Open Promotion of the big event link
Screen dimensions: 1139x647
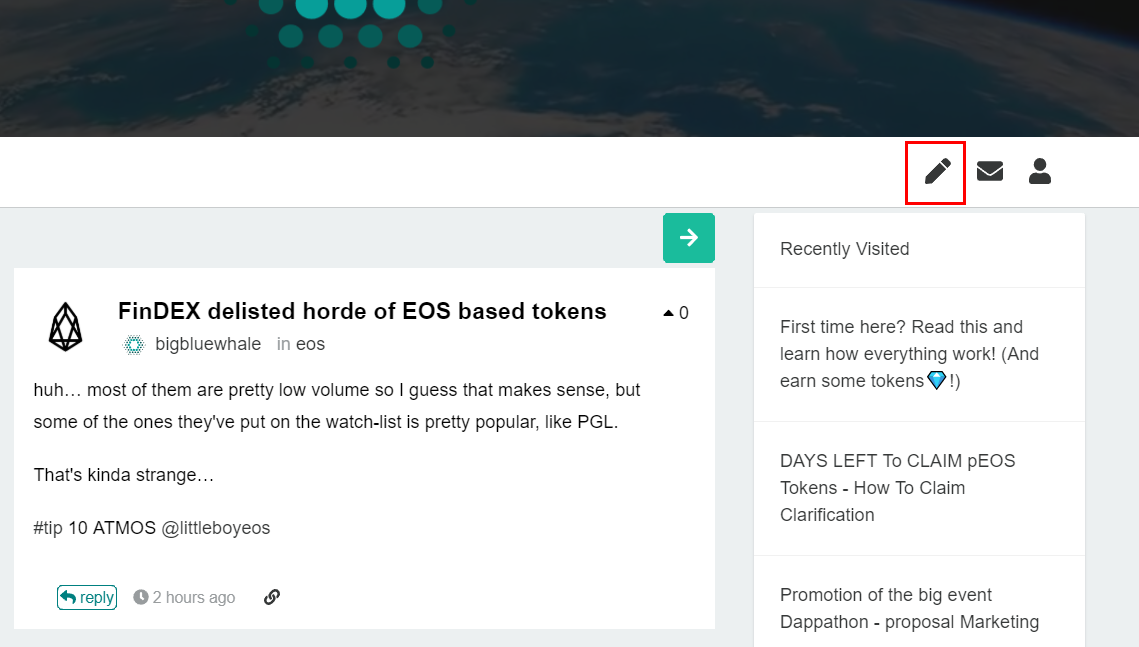point(909,609)
